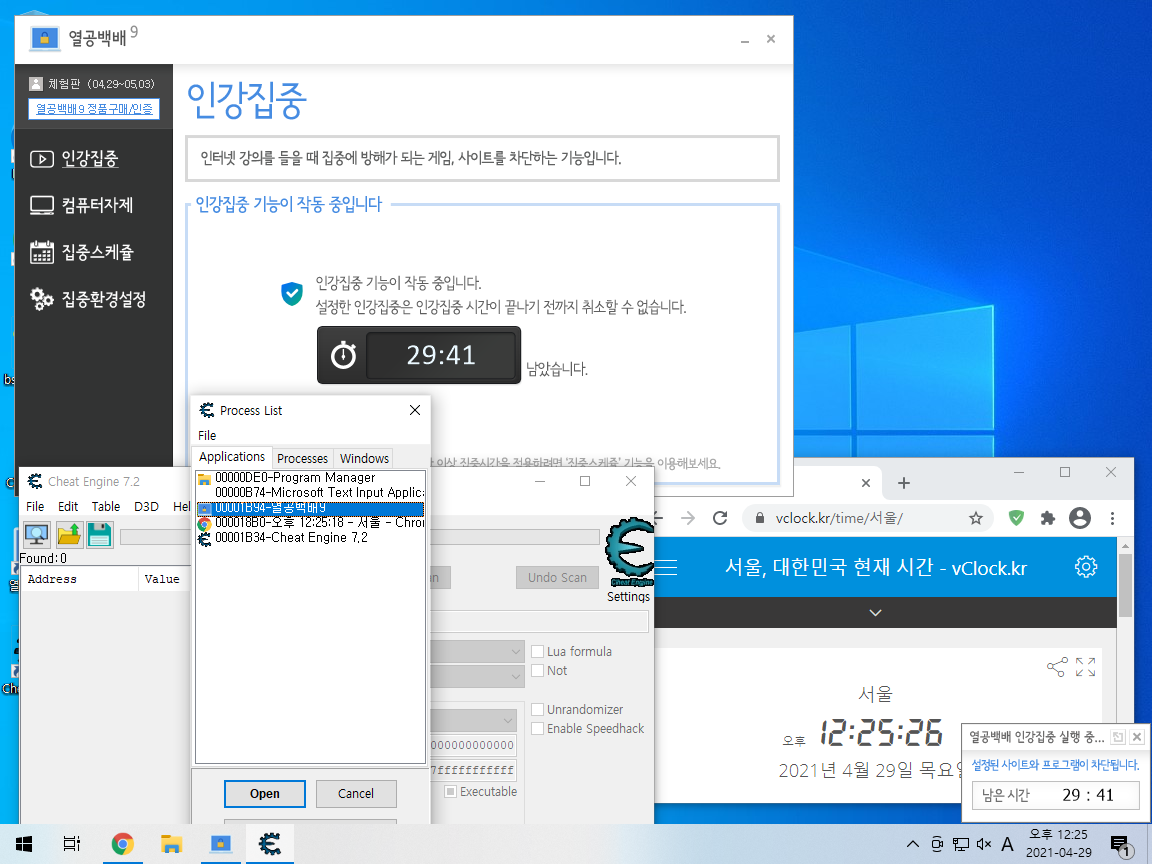The image size is (1152, 864).
Task: Open the Cheat Engine File menu
Action: pyautogui.click(x=35, y=506)
